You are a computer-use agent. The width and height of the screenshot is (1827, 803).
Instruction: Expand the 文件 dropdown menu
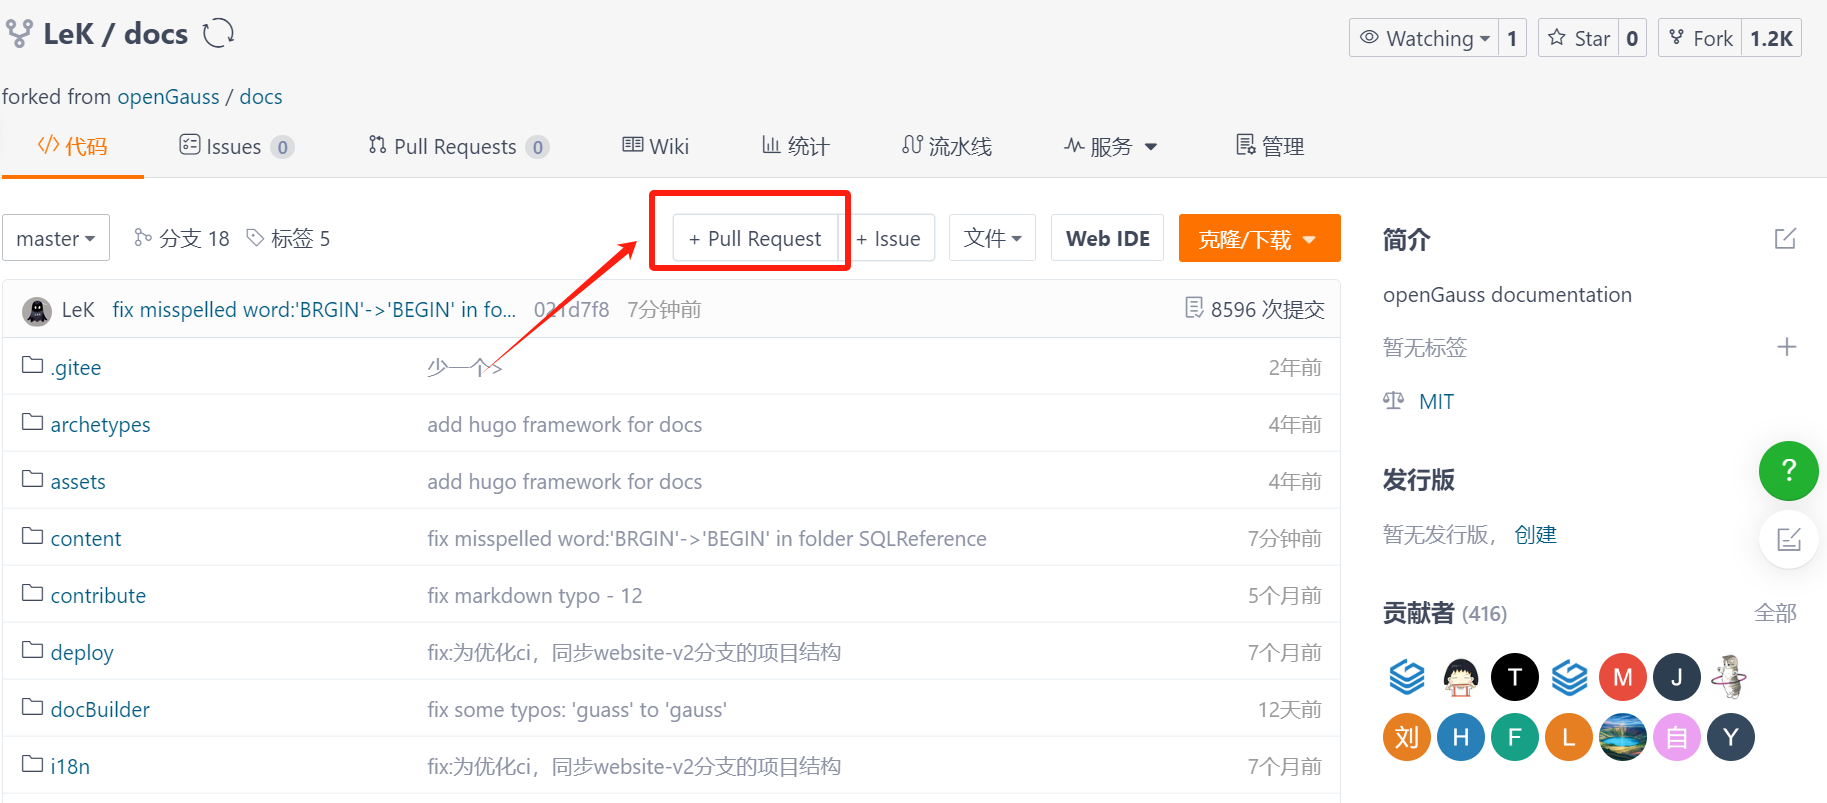(x=991, y=239)
